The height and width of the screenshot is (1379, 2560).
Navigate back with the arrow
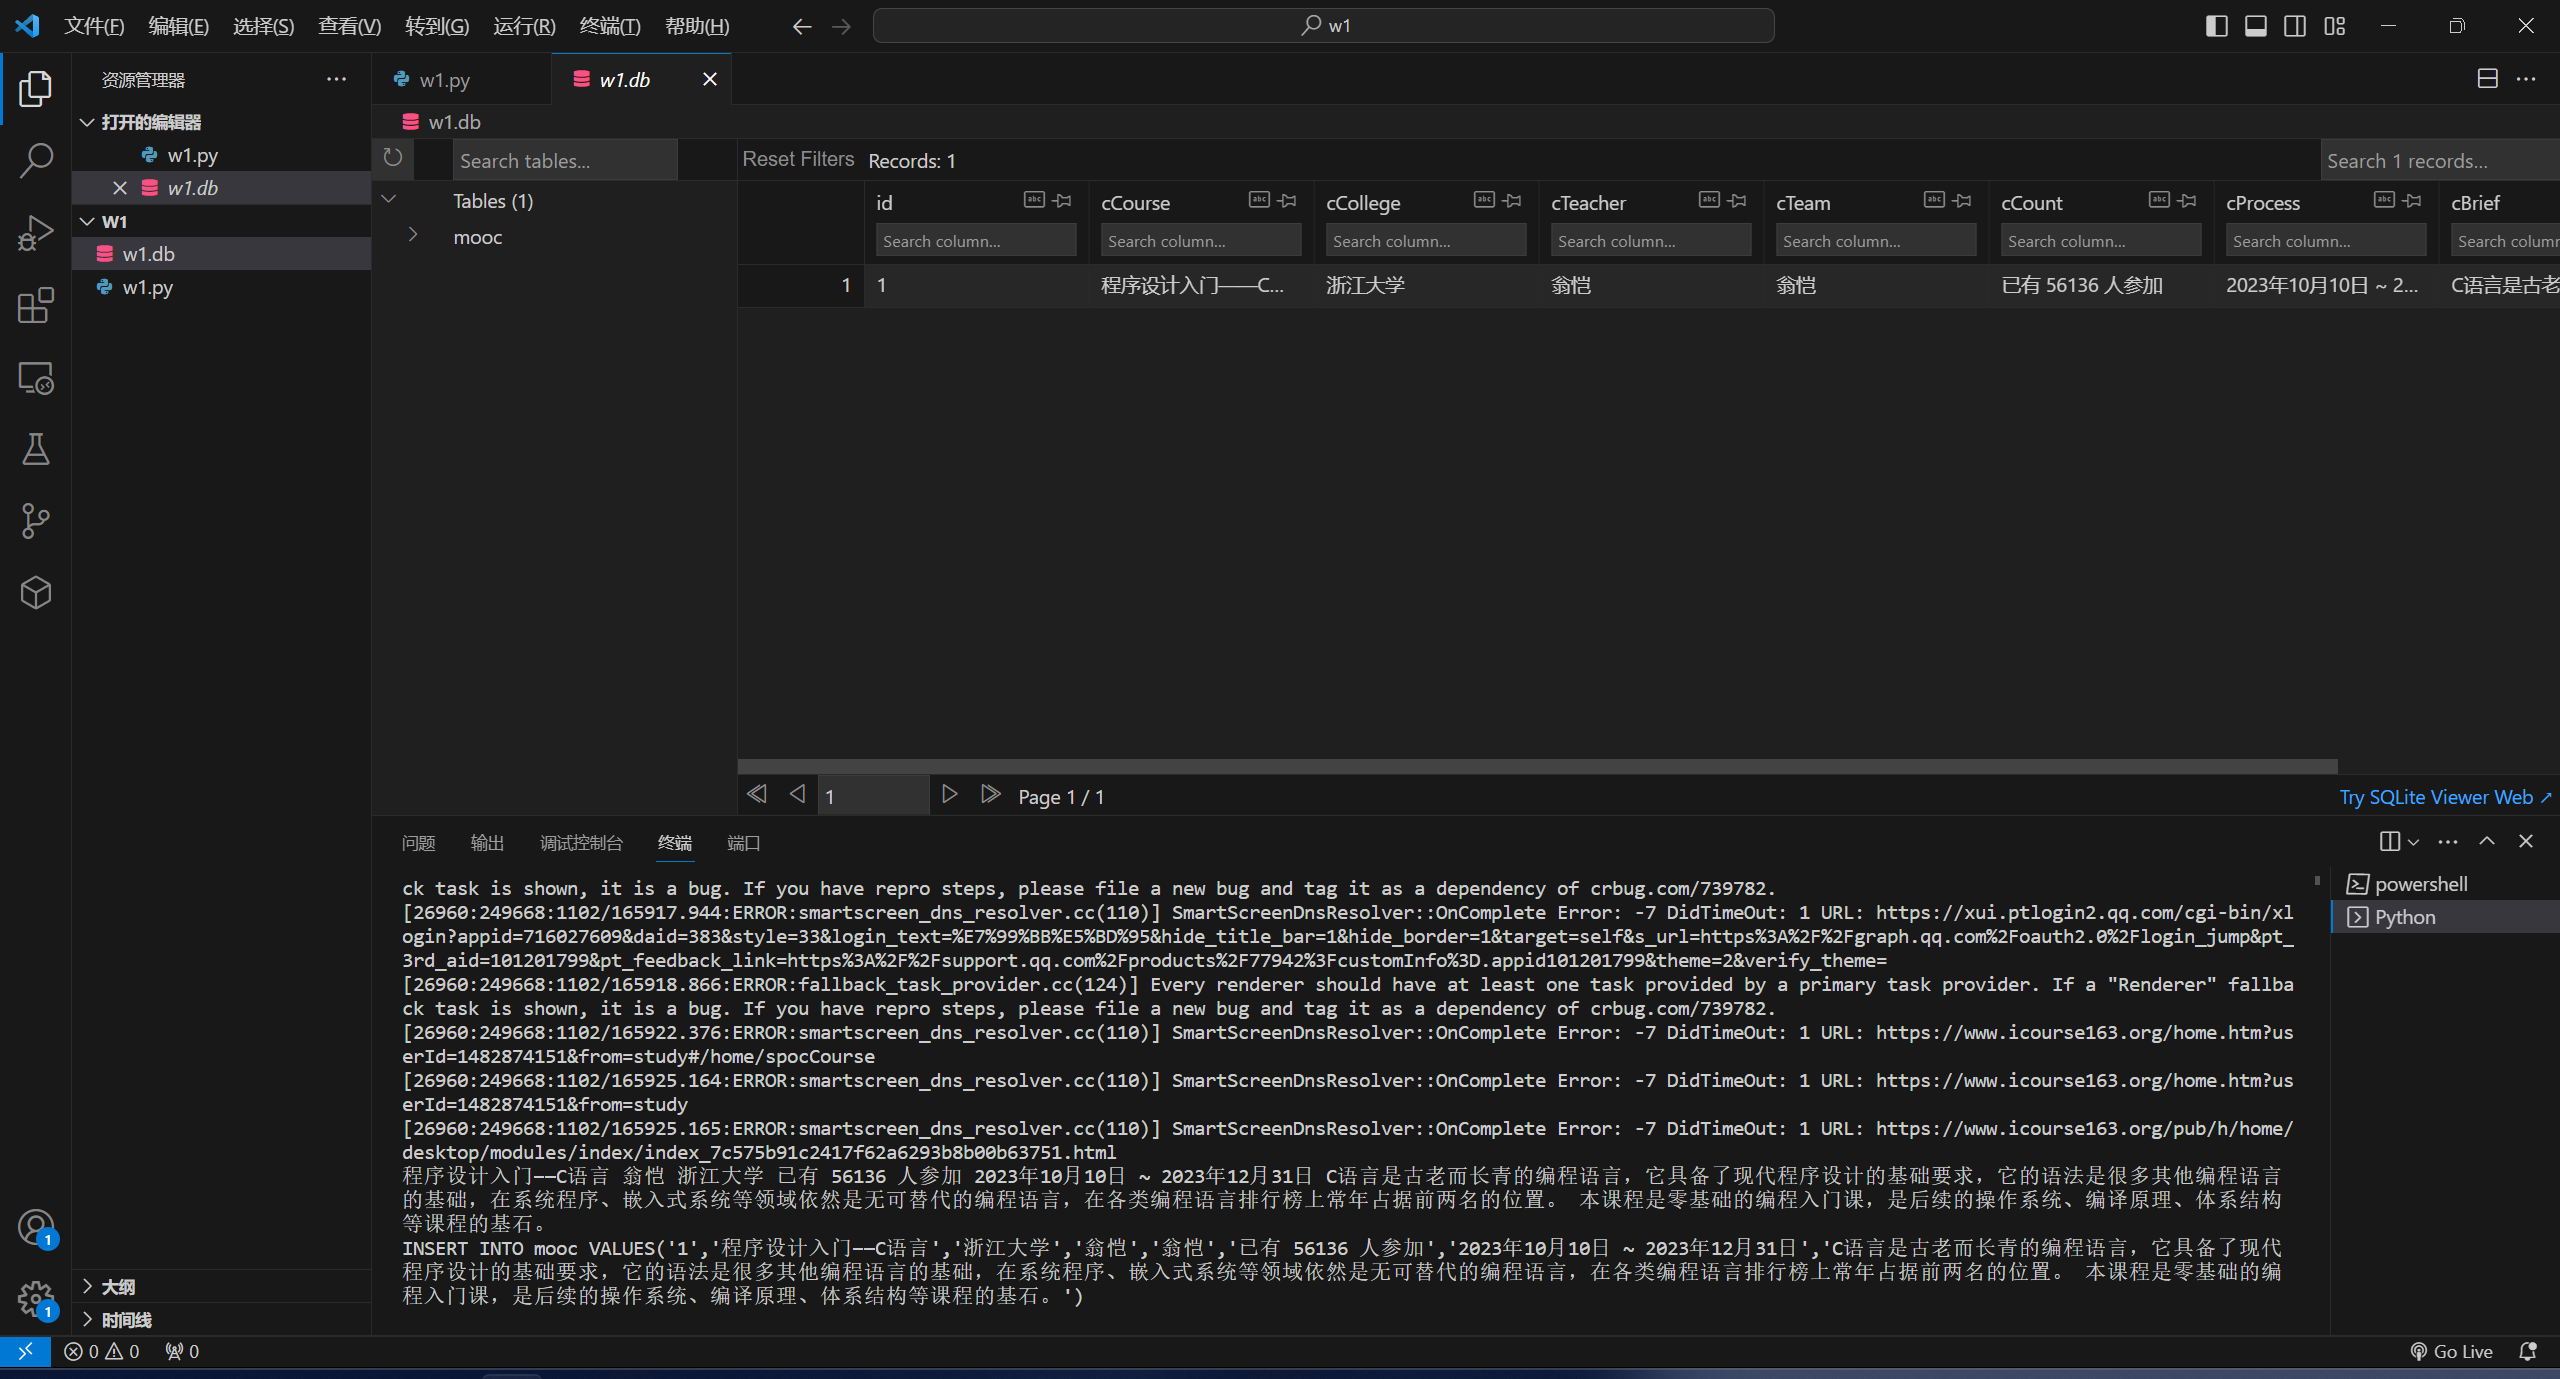point(801,26)
